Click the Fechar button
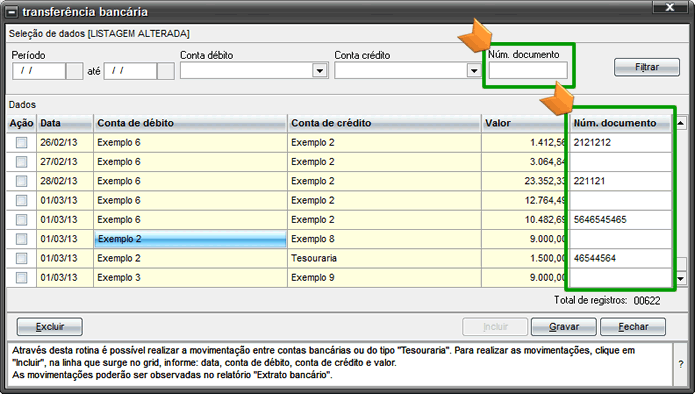695x394 pixels. point(633,327)
